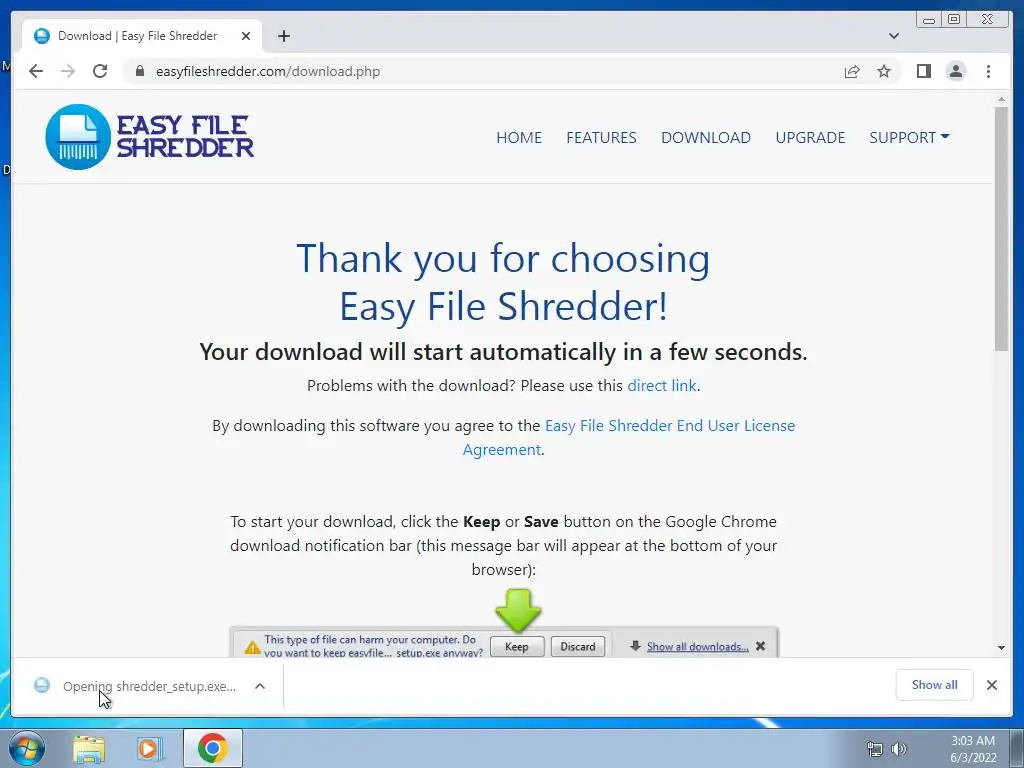Click the padlock site info icon
1024x768 pixels.
(x=139, y=71)
